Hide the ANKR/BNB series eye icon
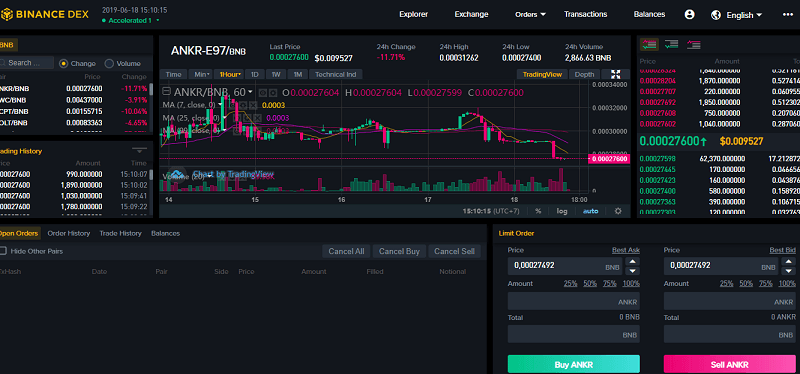Screen dimensions: 800x374 pos(263,93)
